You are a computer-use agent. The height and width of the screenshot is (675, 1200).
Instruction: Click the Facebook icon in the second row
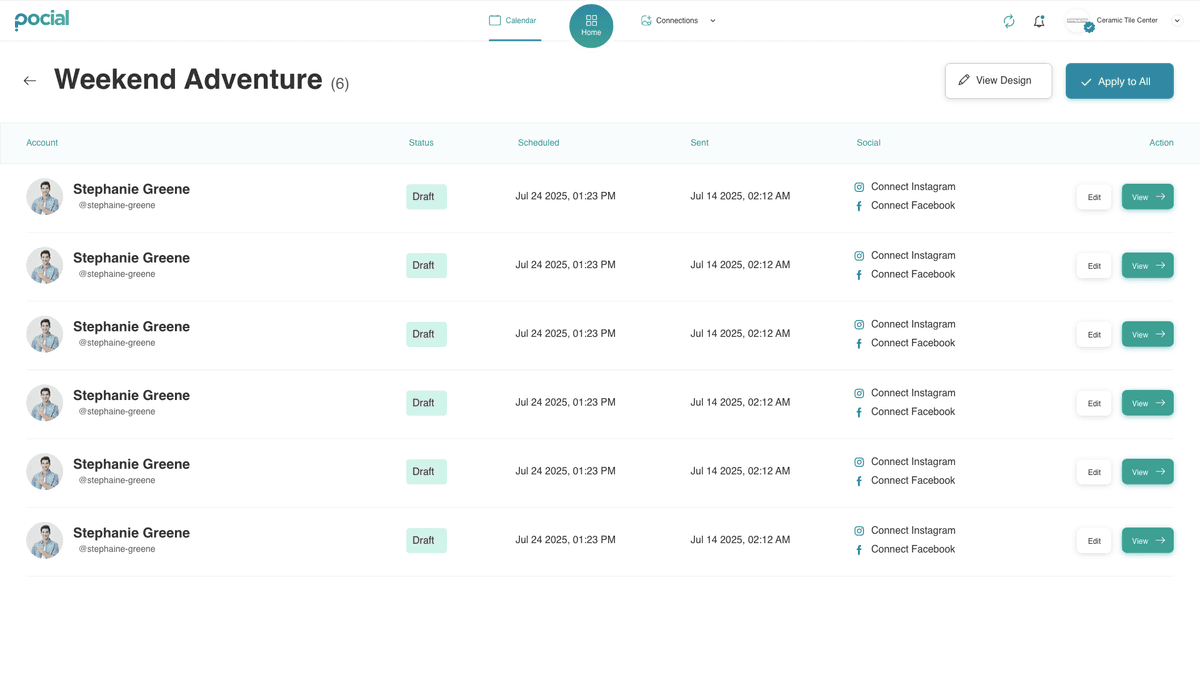click(859, 275)
